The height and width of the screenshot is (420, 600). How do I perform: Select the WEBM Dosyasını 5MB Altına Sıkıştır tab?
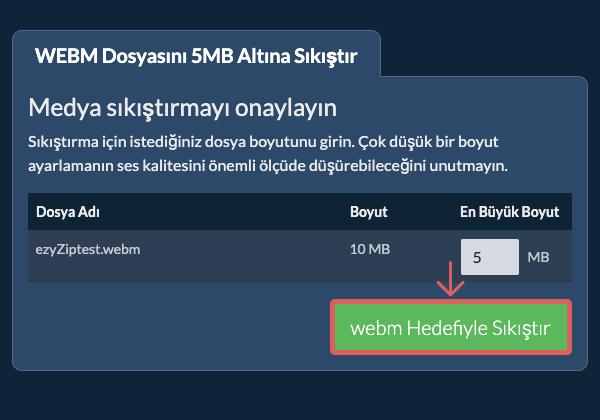pos(196,55)
